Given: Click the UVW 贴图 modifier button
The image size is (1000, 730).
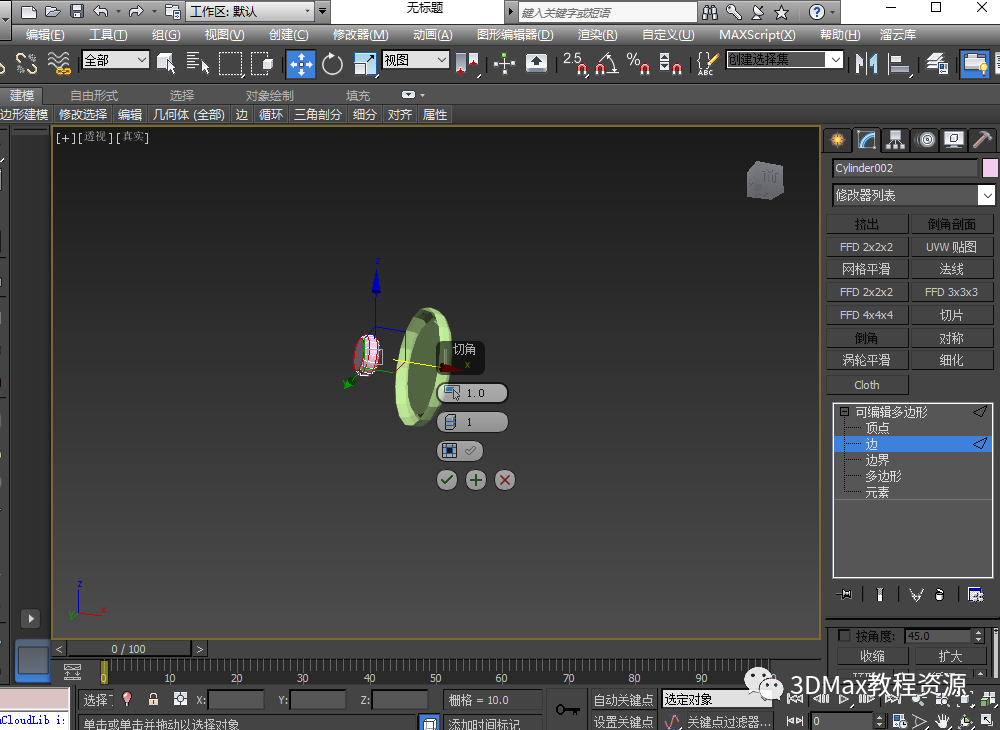Looking at the screenshot, I should click(x=951, y=247).
